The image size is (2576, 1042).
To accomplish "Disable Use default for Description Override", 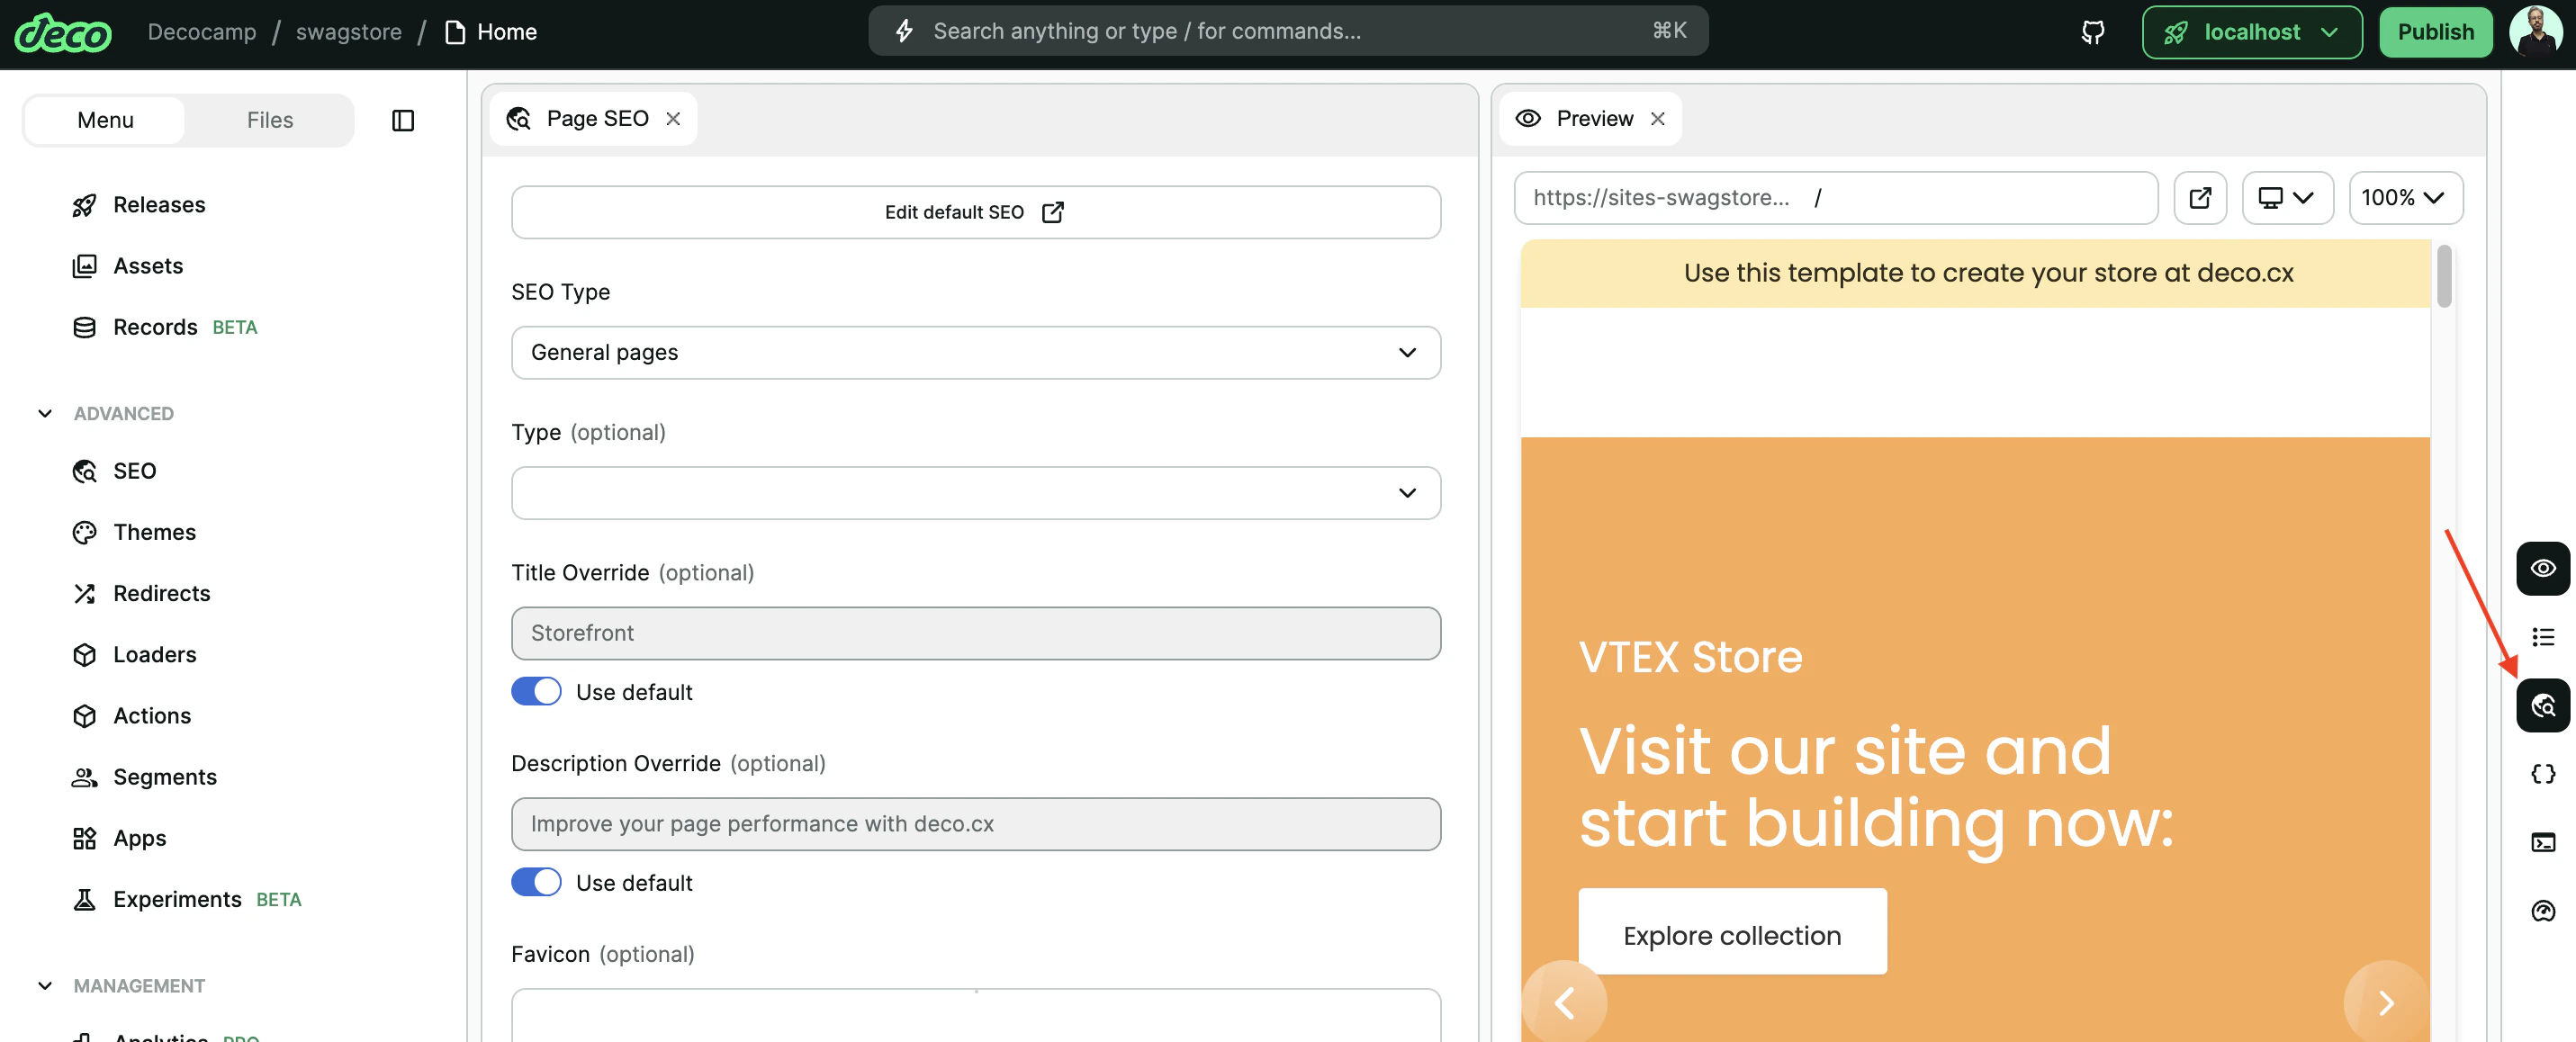I will coord(536,882).
